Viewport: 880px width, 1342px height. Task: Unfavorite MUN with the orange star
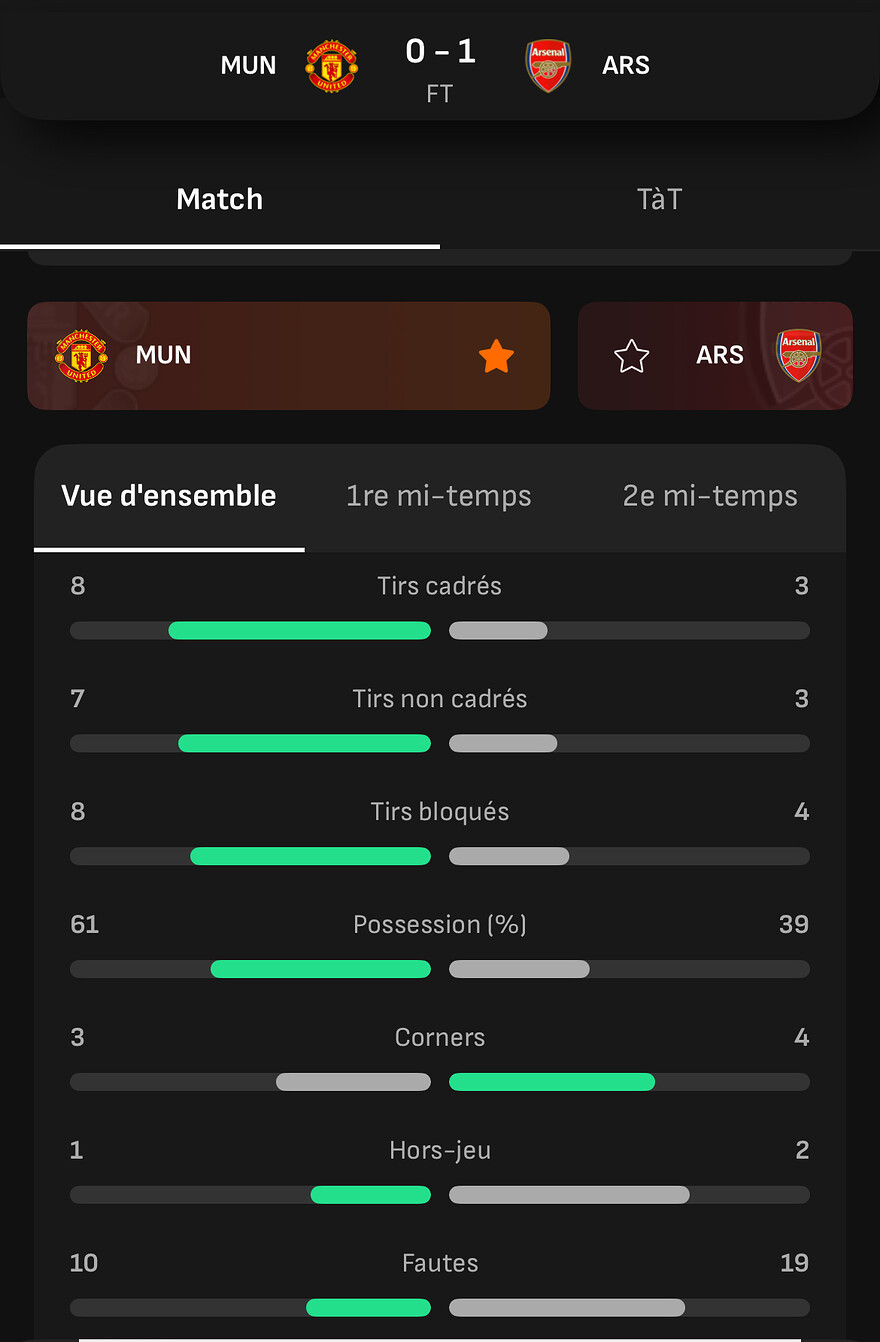[x=496, y=356]
